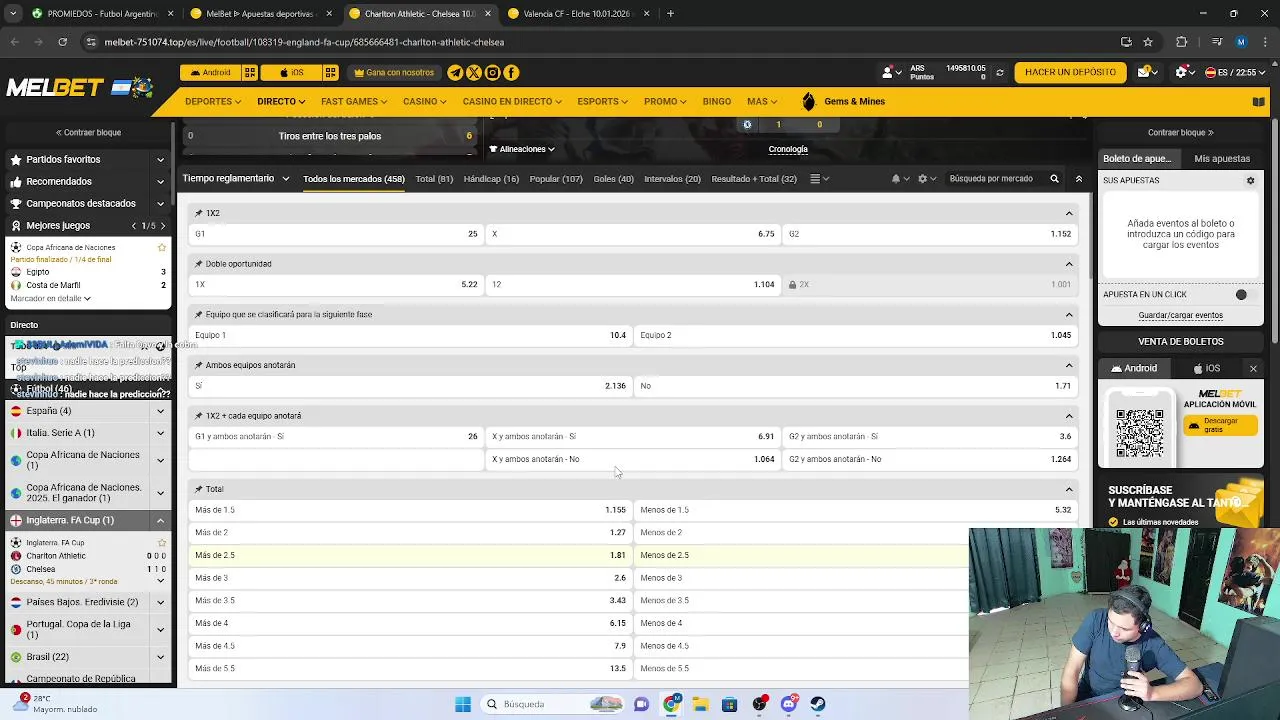Open the Facebook social icon

click(x=511, y=72)
